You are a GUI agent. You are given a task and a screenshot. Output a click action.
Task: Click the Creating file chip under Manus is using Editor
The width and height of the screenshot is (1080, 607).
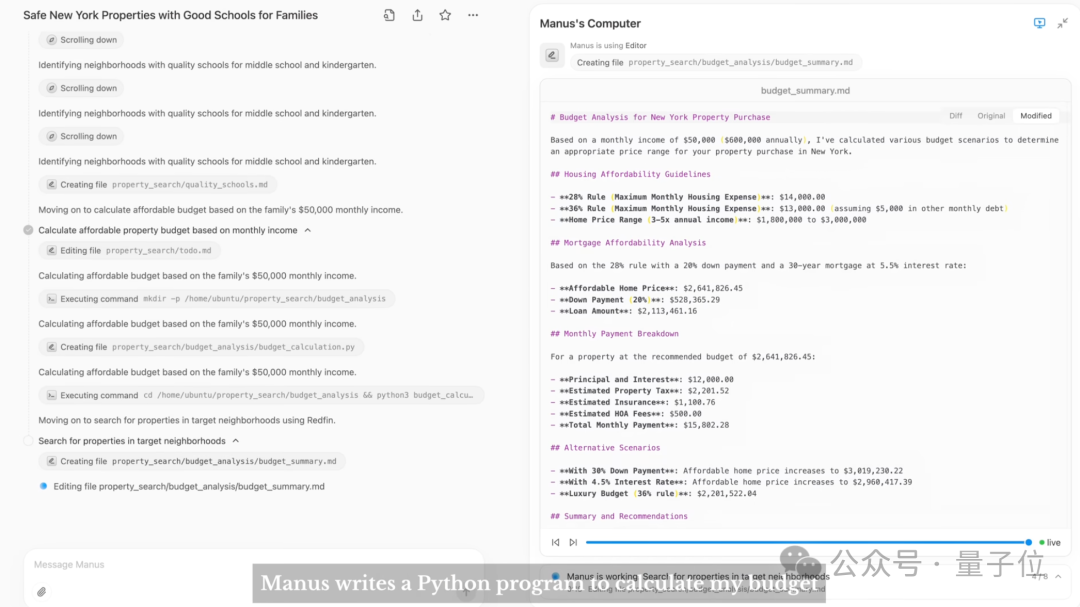pyautogui.click(x=715, y=63)
